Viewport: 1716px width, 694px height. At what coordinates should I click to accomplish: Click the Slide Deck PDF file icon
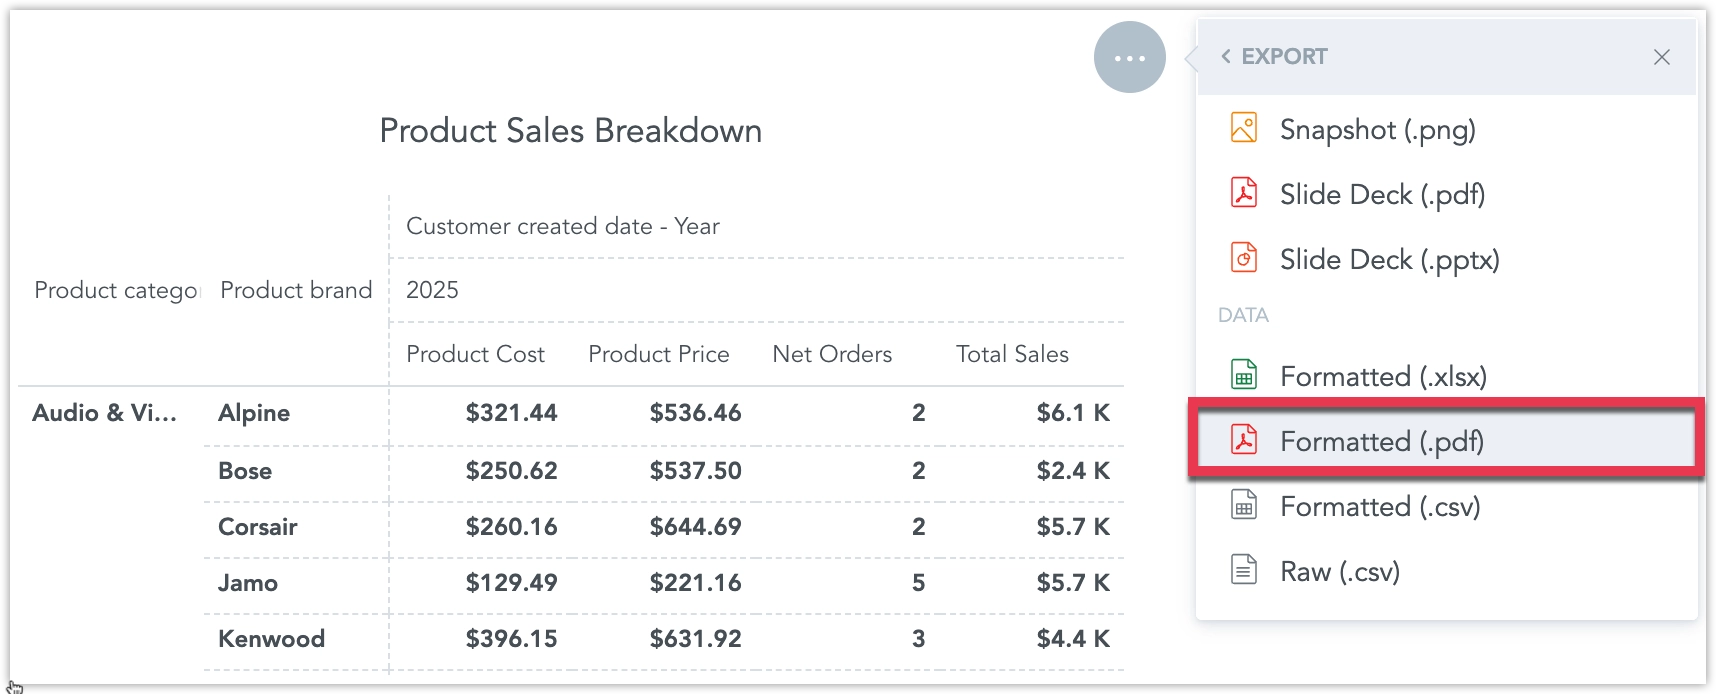pos(1243,192)
